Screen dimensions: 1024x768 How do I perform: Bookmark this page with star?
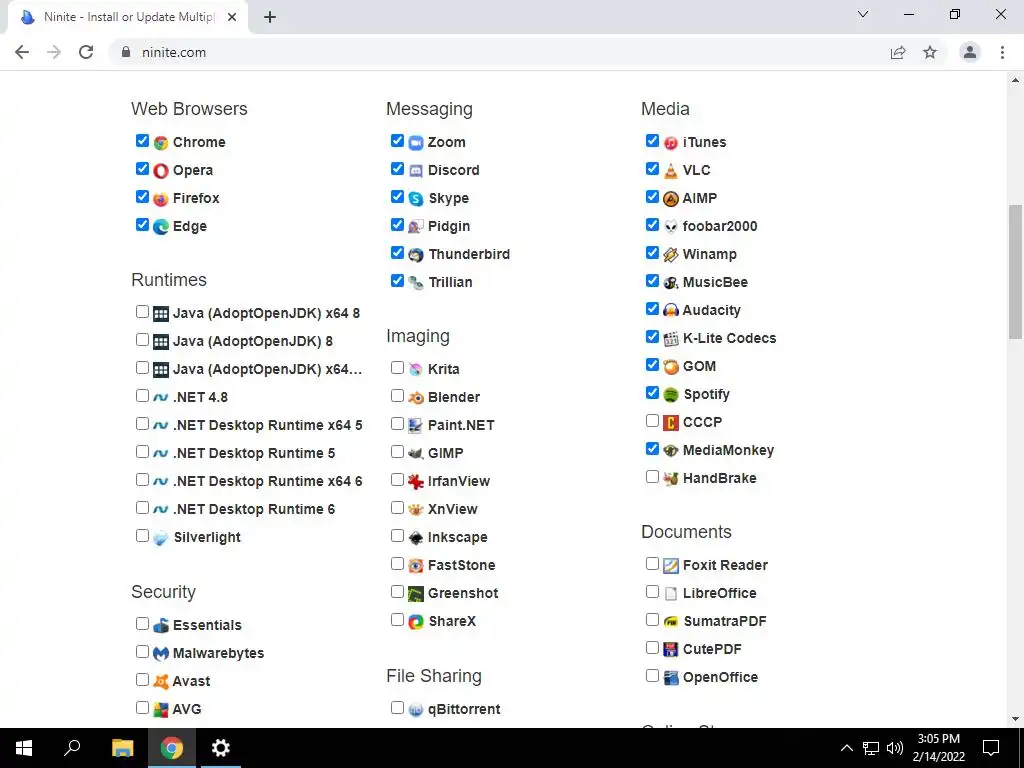pyautogui.click(x=930, y=52)
